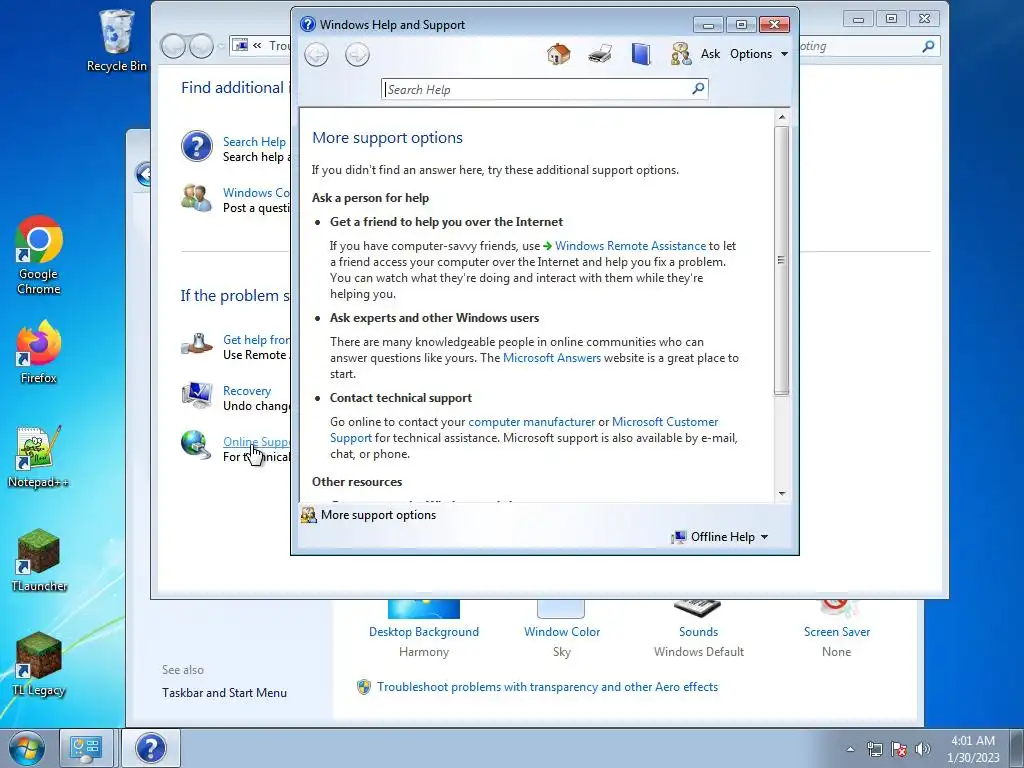The width and height of the screenshot is (1024, 768).
Task: Open the Recovery link
Action: tap(247, 391)
